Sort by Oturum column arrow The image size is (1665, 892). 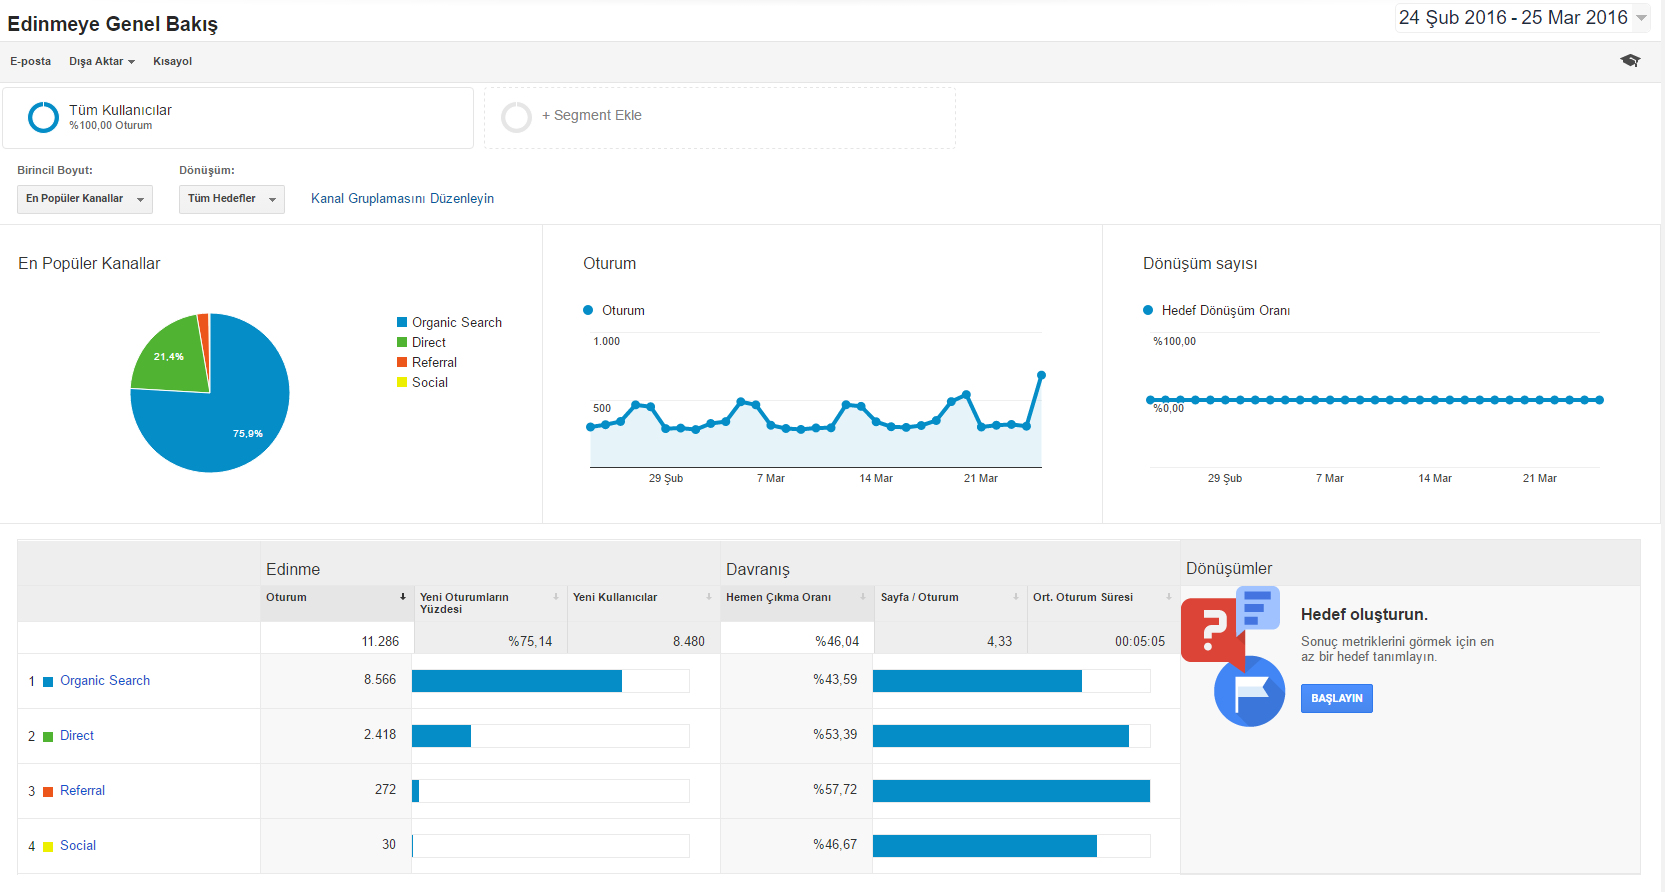pos(403,597)
